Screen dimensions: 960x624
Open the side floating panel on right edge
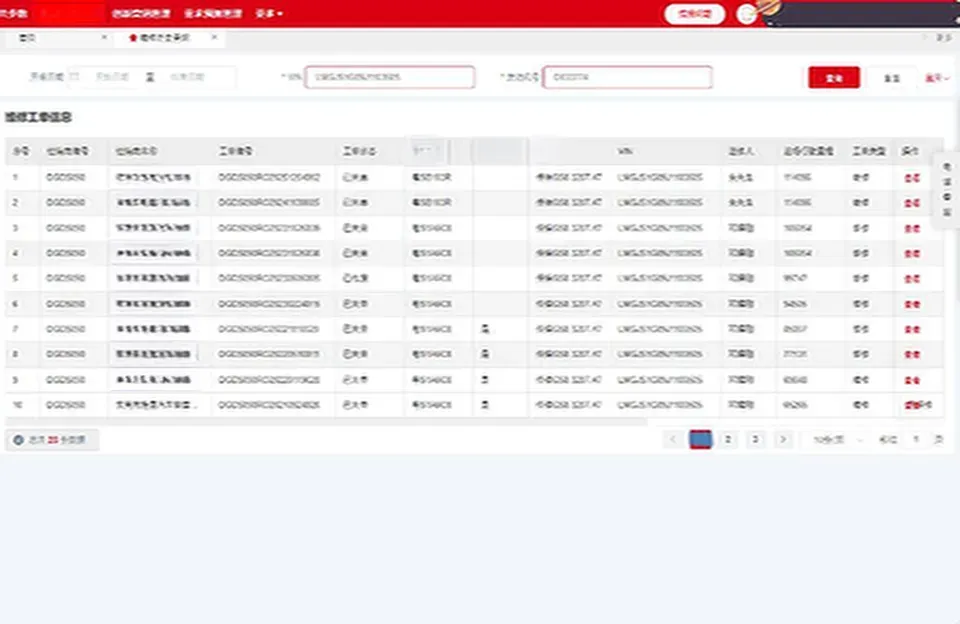[x=947, y=190]
